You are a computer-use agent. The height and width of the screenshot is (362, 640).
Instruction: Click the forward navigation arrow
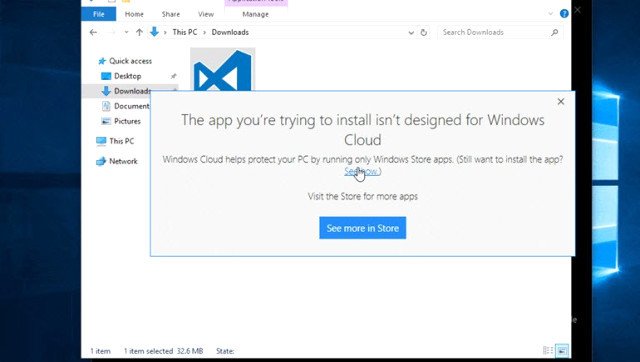click(x=112, y=32)
